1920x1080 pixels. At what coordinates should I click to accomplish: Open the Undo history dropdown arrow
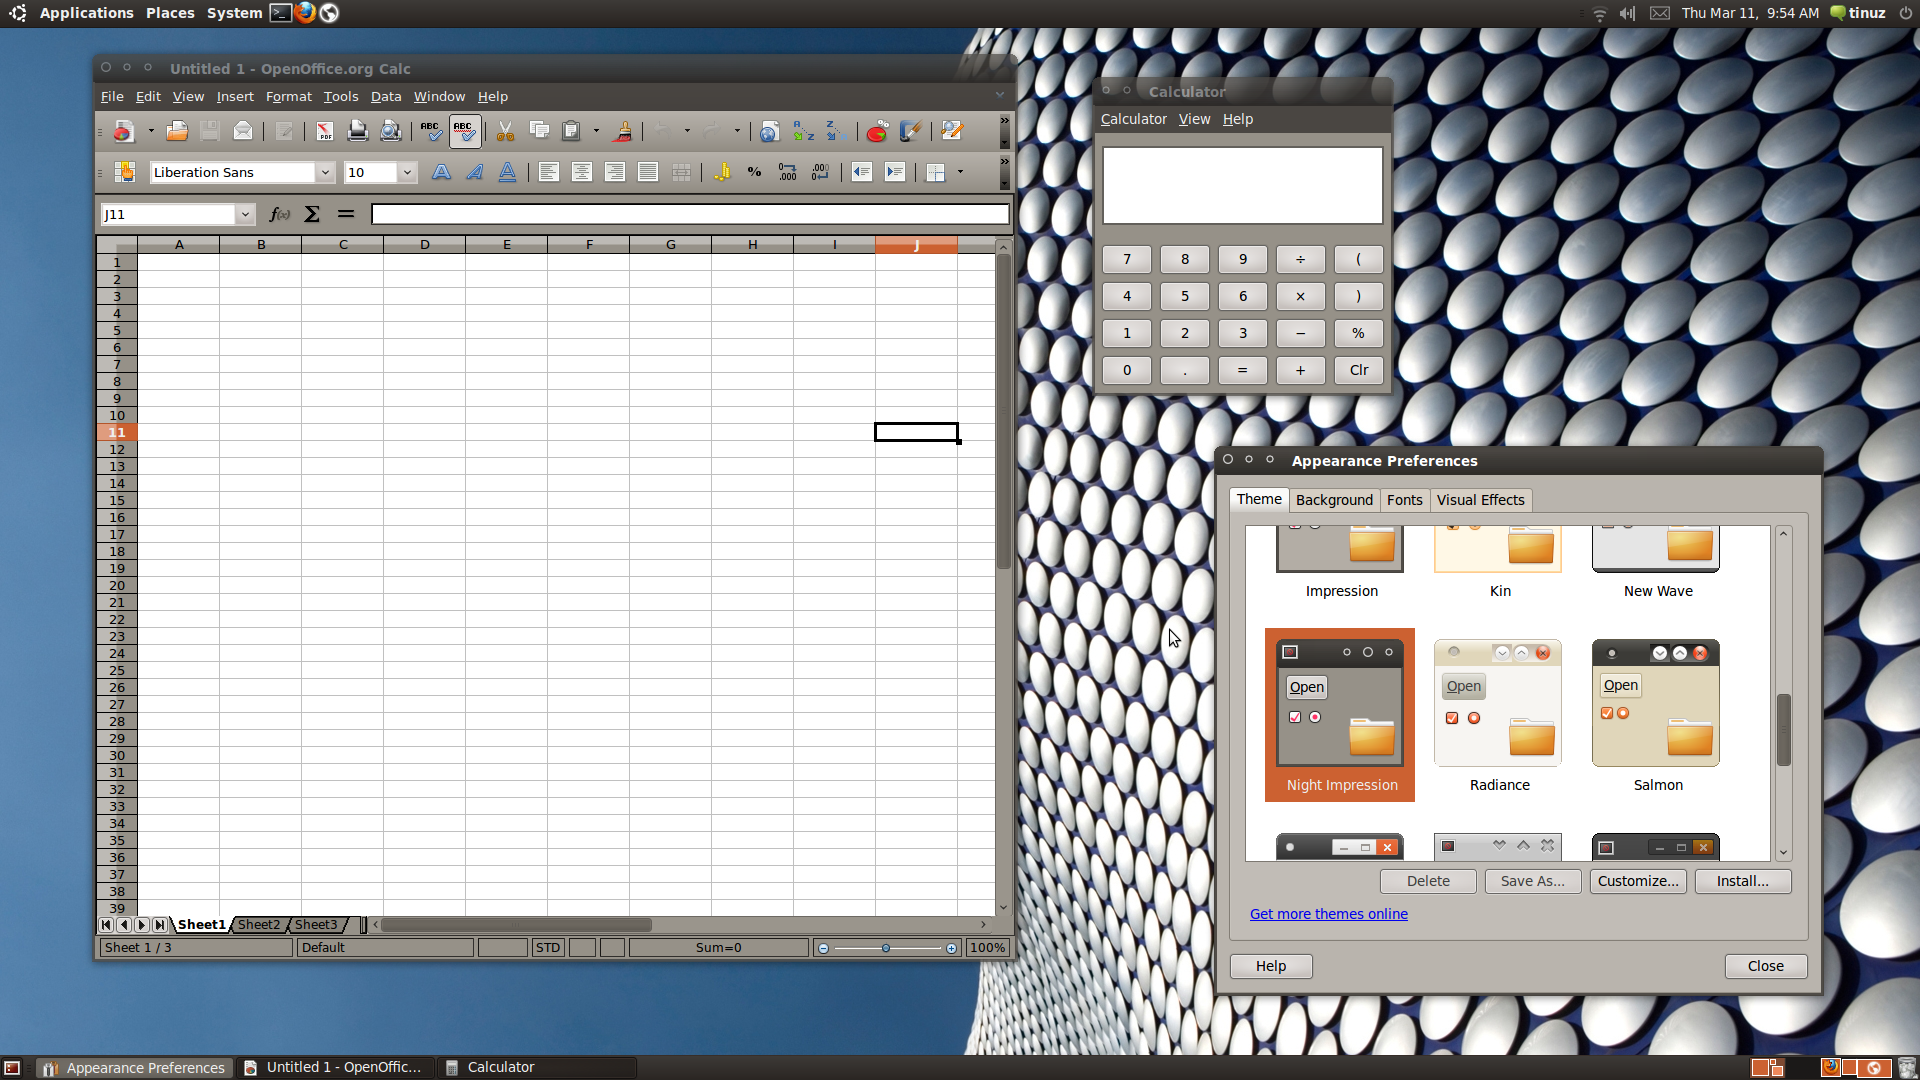tap(687, 131)
